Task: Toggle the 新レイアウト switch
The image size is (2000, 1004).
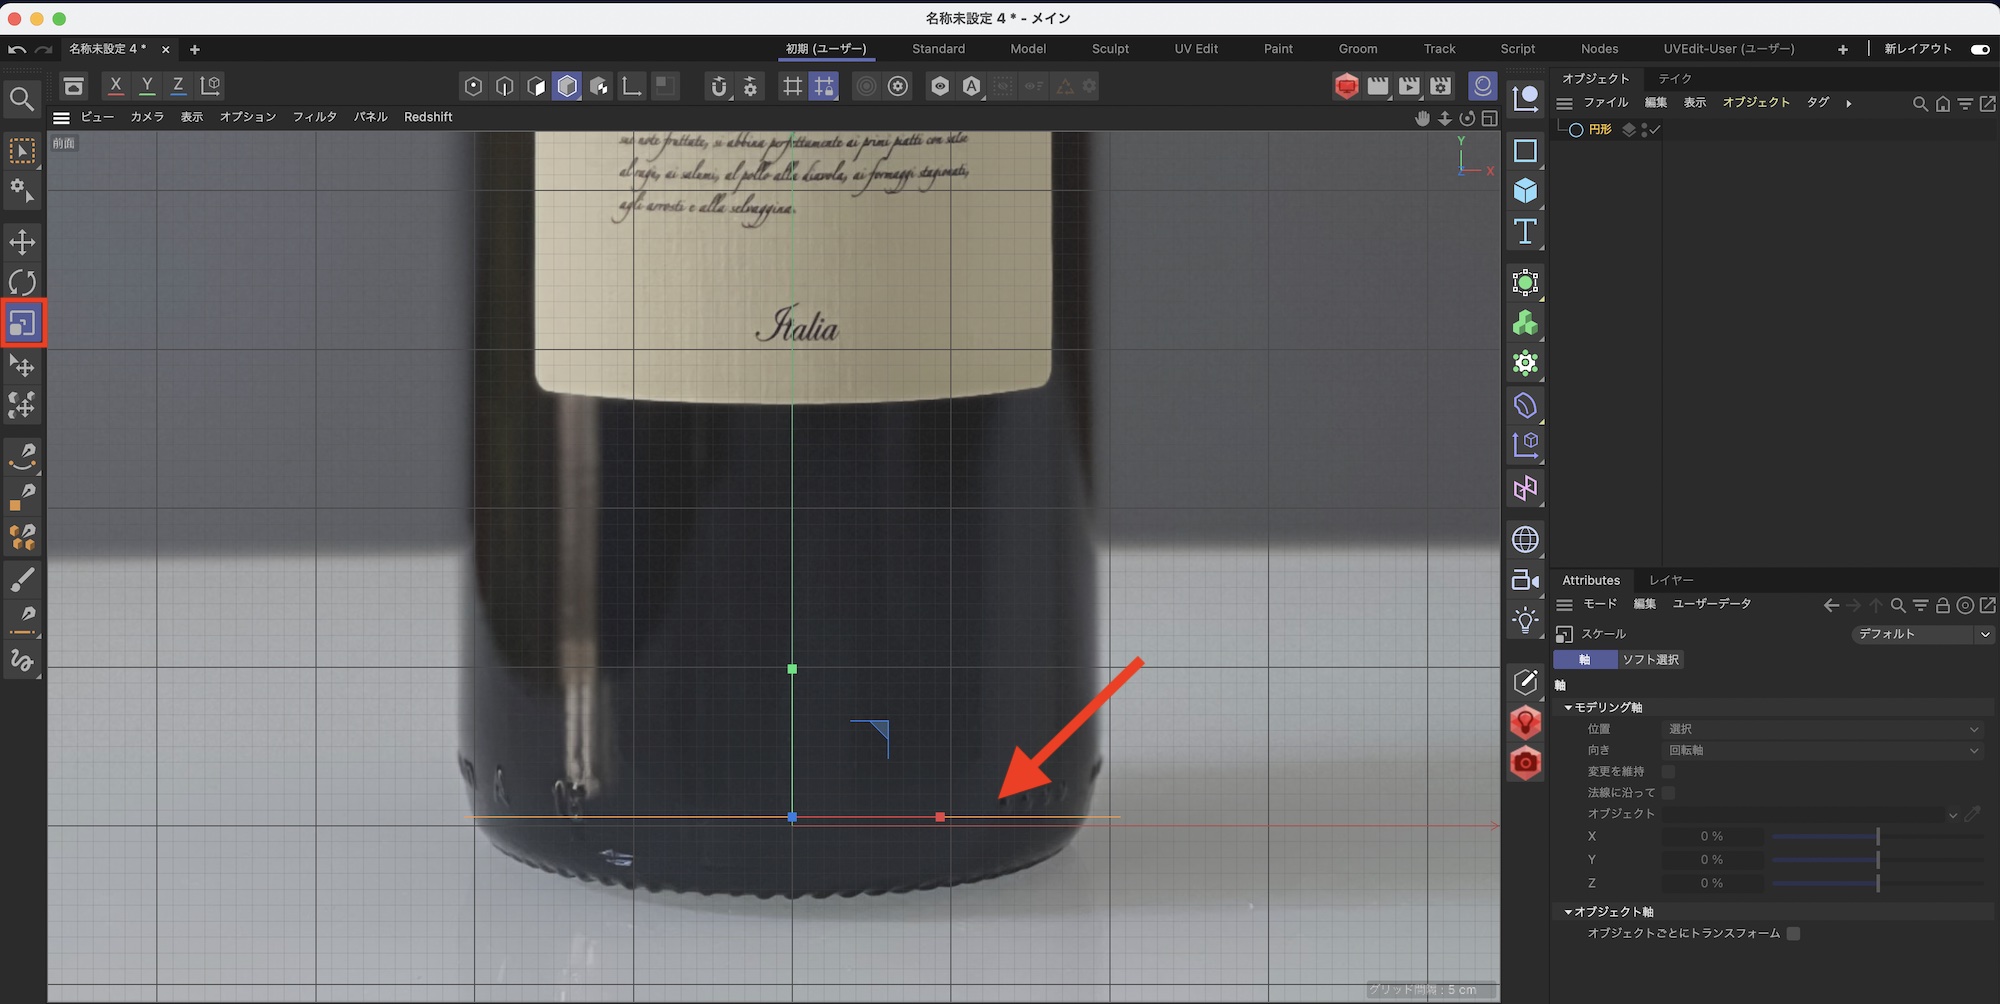Action: 1979,49
